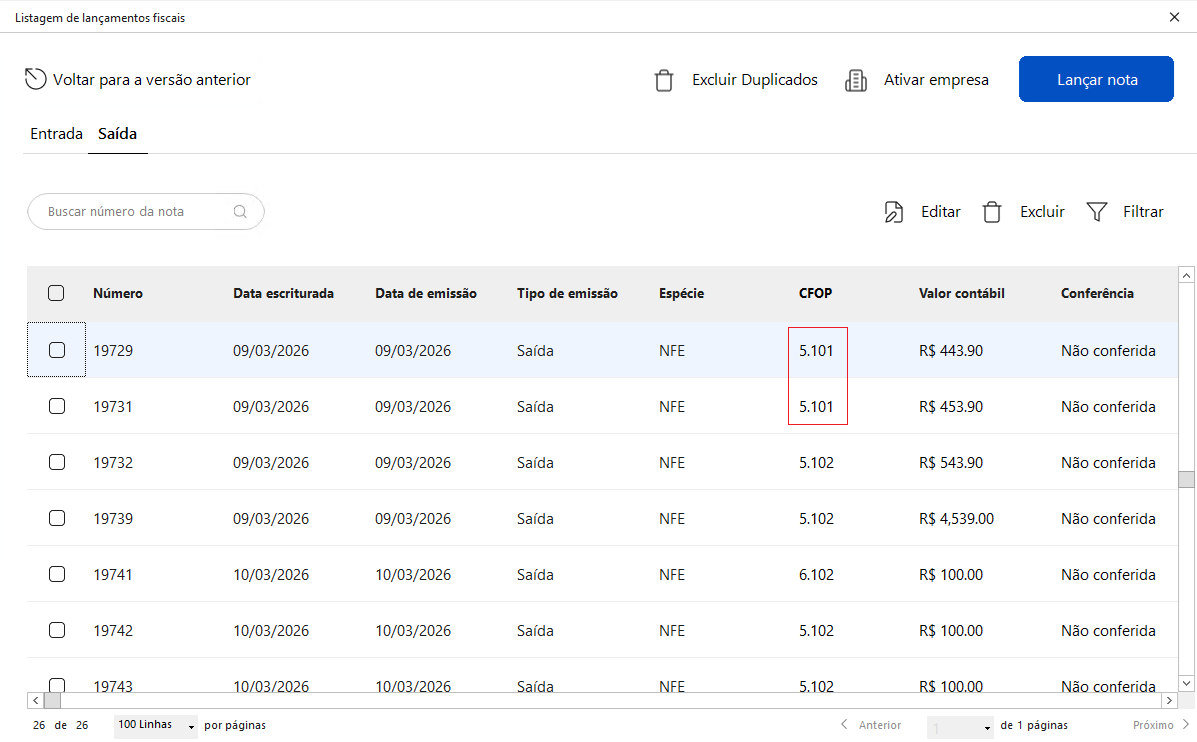Check the box for nota 19731
Screen dimensions: 1197x742
[56, 406]
